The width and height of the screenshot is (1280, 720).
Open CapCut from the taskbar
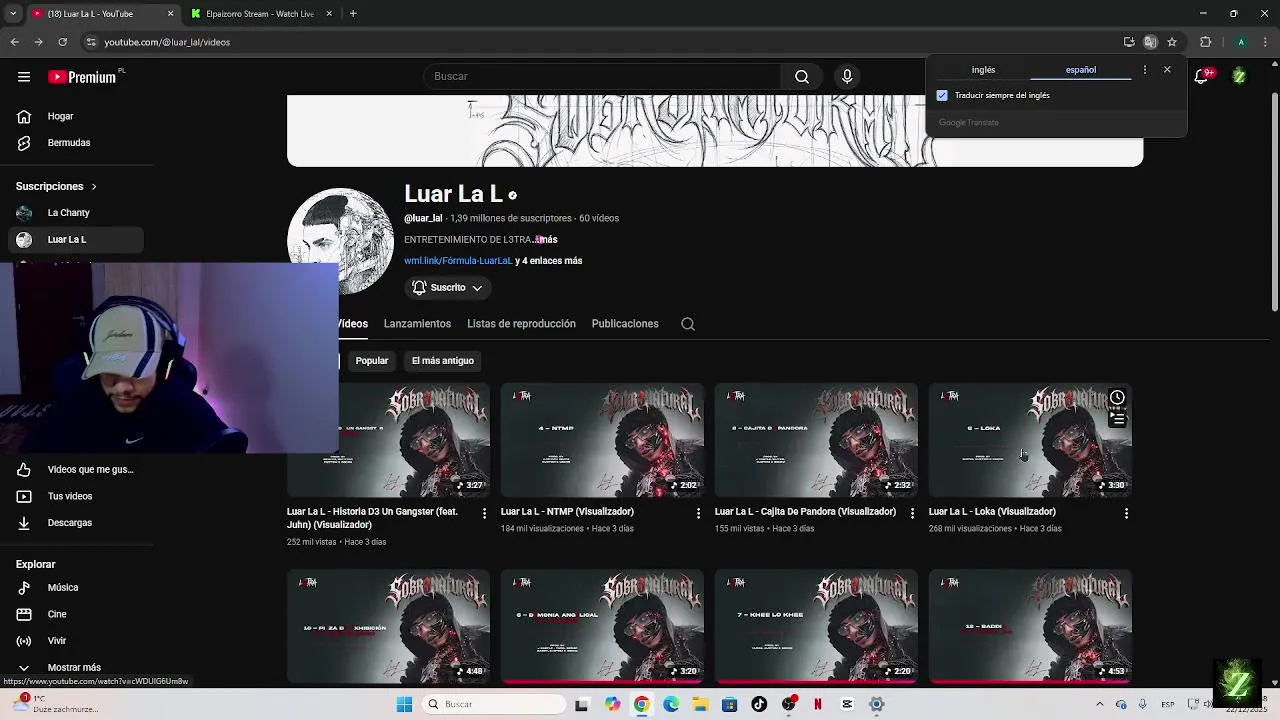click(x=847, y=704)
